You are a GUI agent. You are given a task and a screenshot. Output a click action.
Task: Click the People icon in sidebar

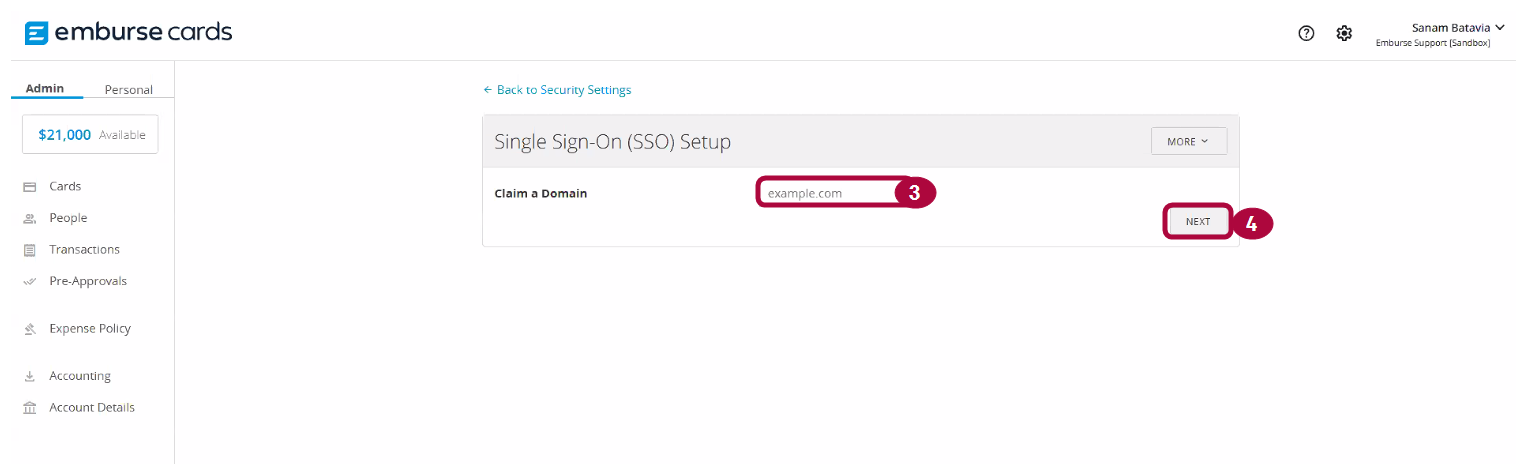(x=30, y=218)
